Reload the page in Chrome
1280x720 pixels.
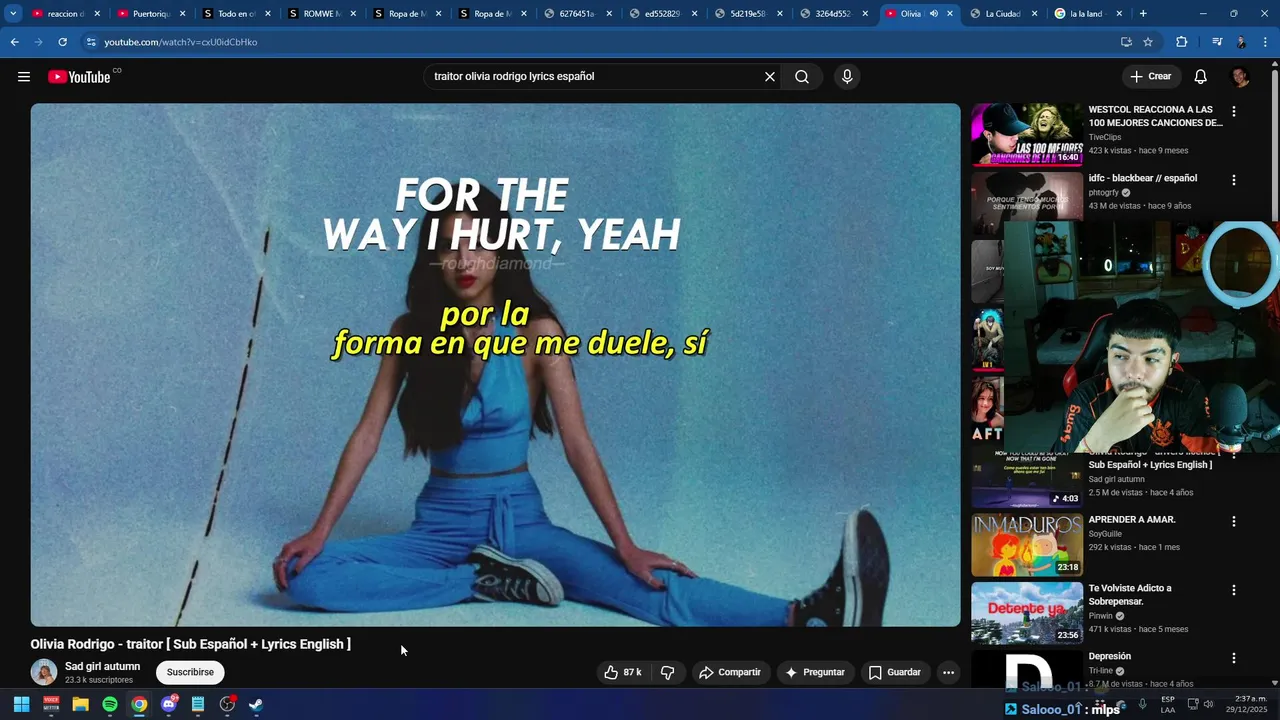(x=62, y=42)
